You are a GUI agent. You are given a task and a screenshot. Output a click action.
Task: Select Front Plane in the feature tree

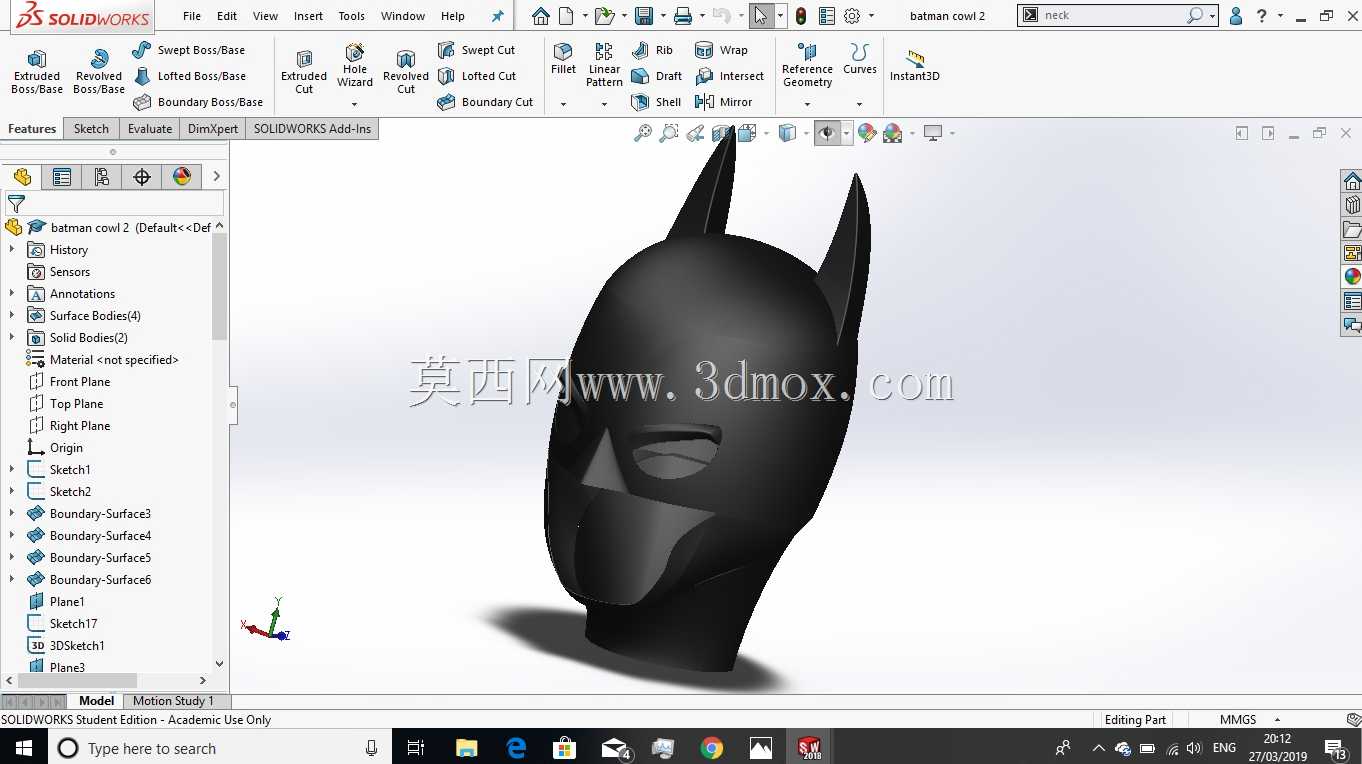tap(80, 382)
